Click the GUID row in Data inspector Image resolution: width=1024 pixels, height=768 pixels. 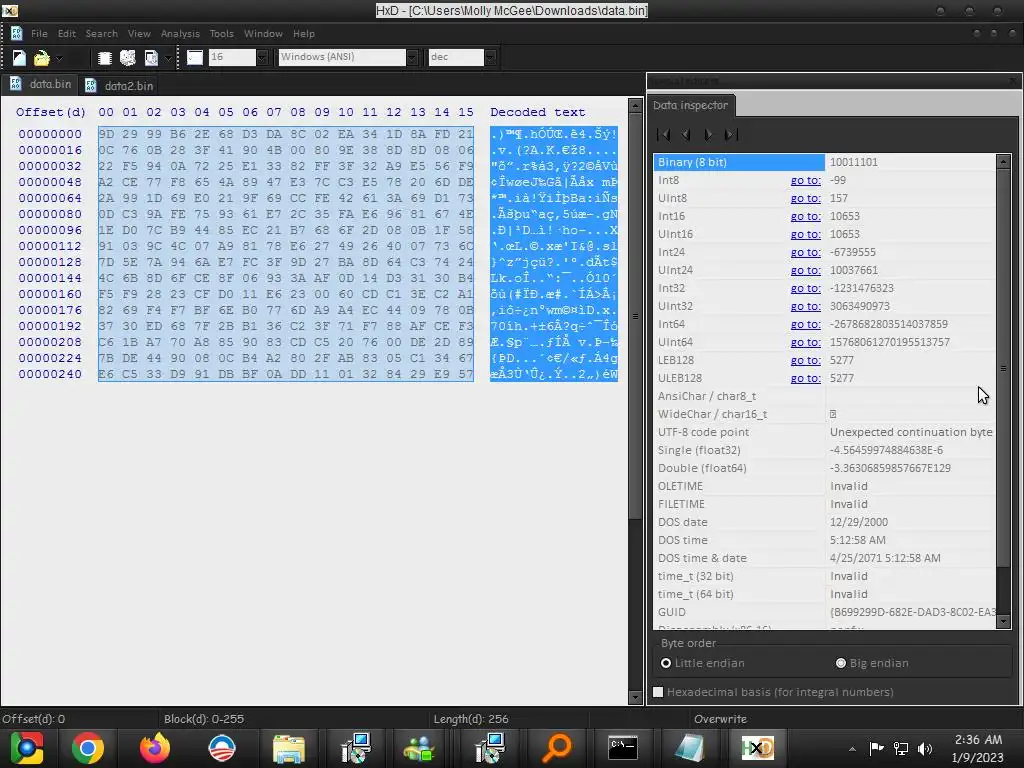[x=825, y=612]
